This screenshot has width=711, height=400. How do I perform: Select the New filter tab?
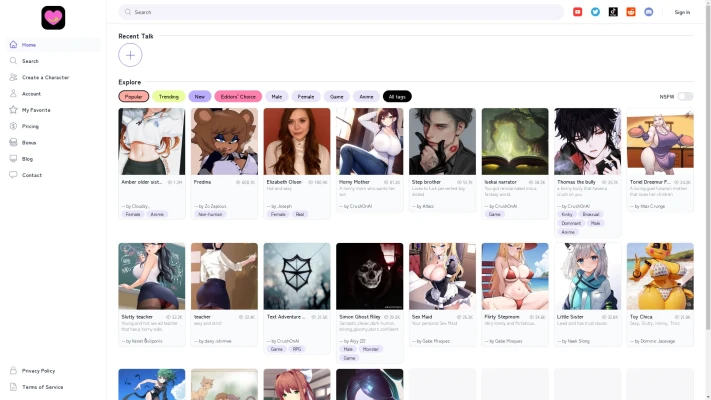pos(200,97)
